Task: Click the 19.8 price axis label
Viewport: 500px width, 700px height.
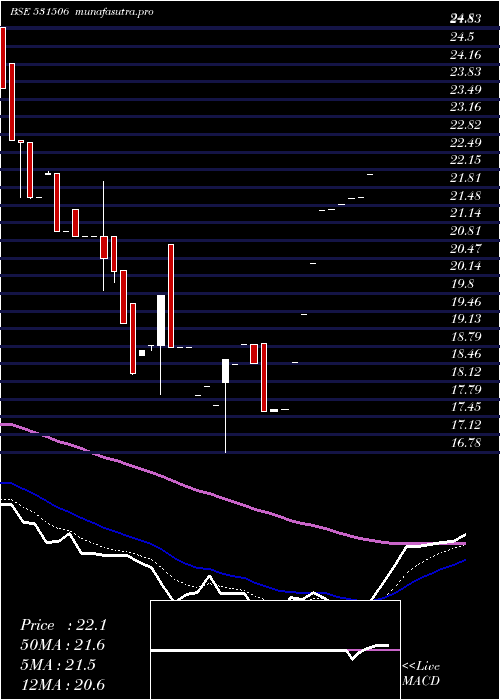Action: [462, 283]
